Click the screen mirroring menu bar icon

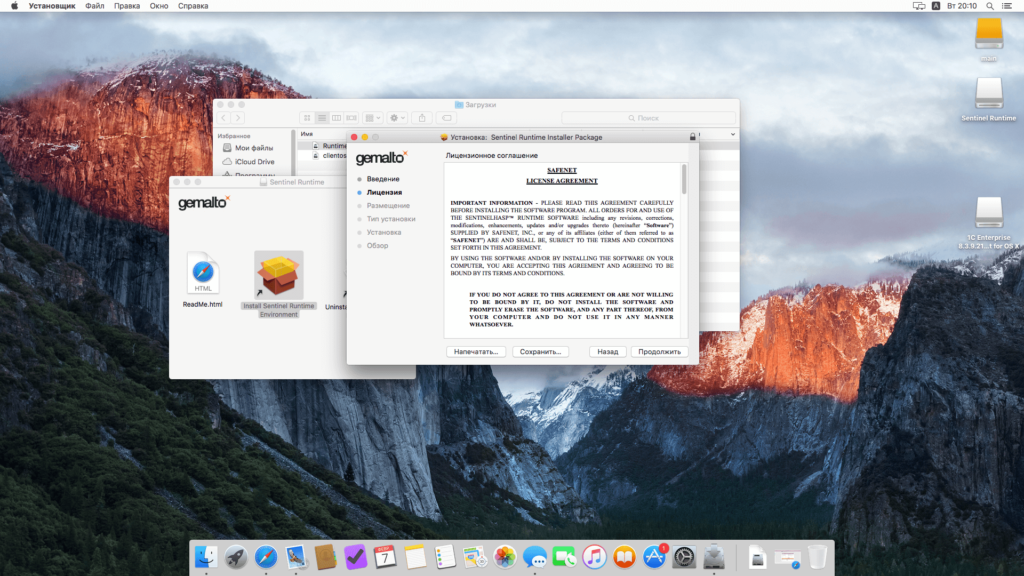pyautogui.click(x=919, y=6)
